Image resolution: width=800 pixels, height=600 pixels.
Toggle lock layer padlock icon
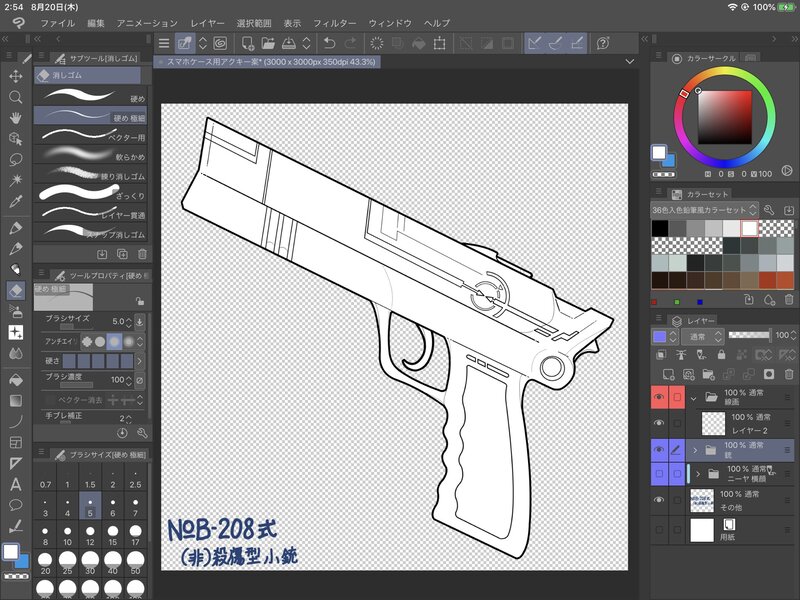pos(721,354)
